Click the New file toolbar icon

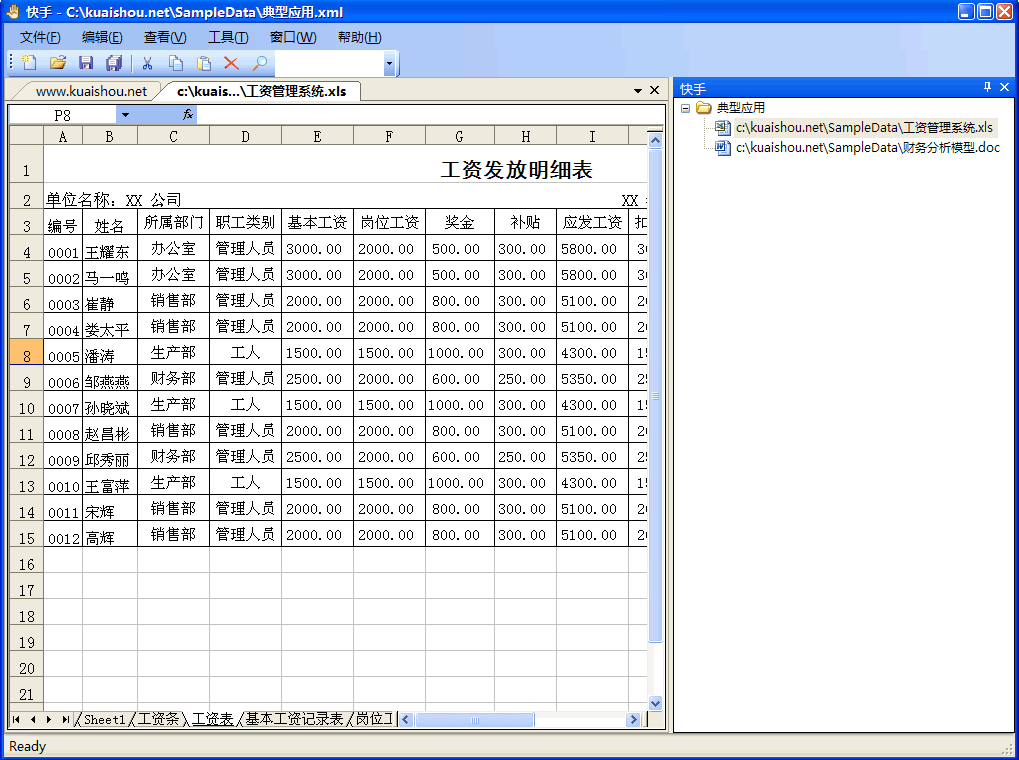[29, 63]
